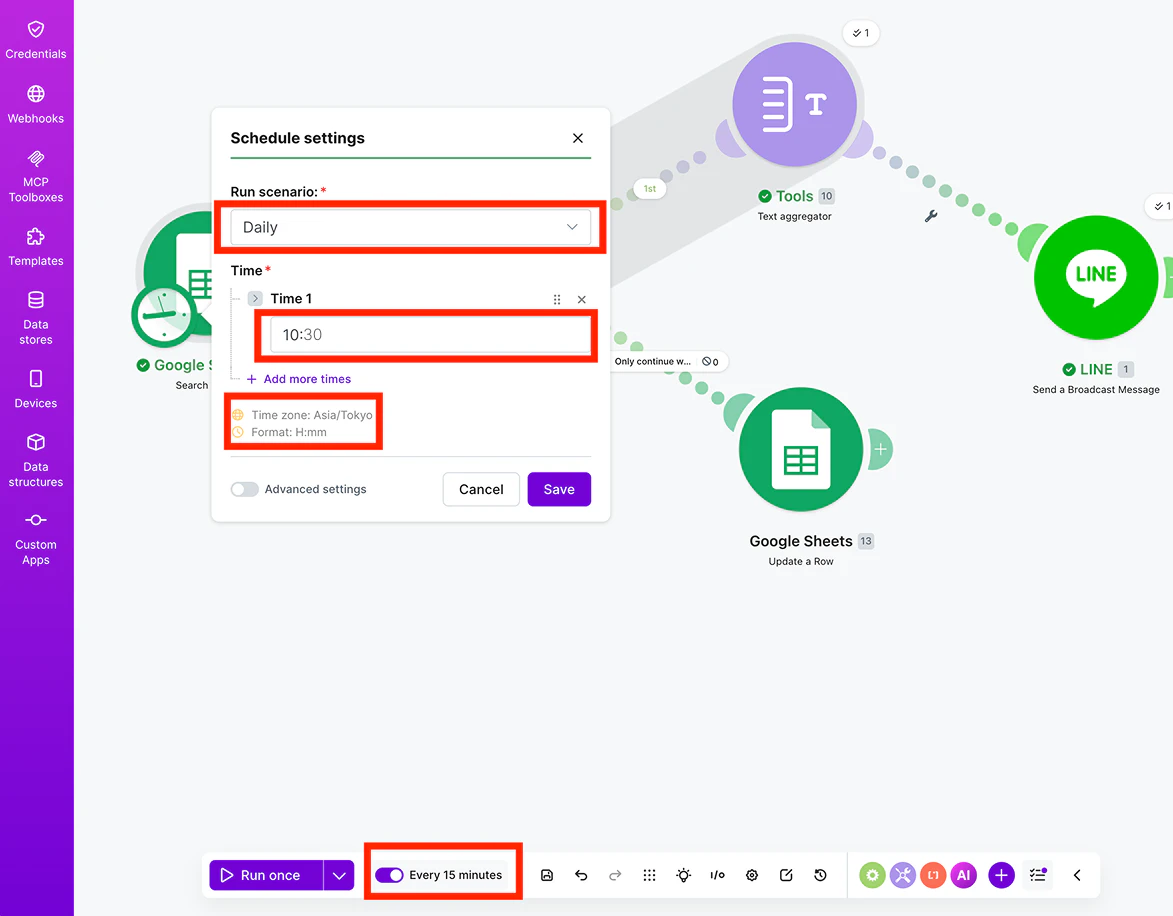
Task: Click the pink AI icon
Action: [964, 875]
